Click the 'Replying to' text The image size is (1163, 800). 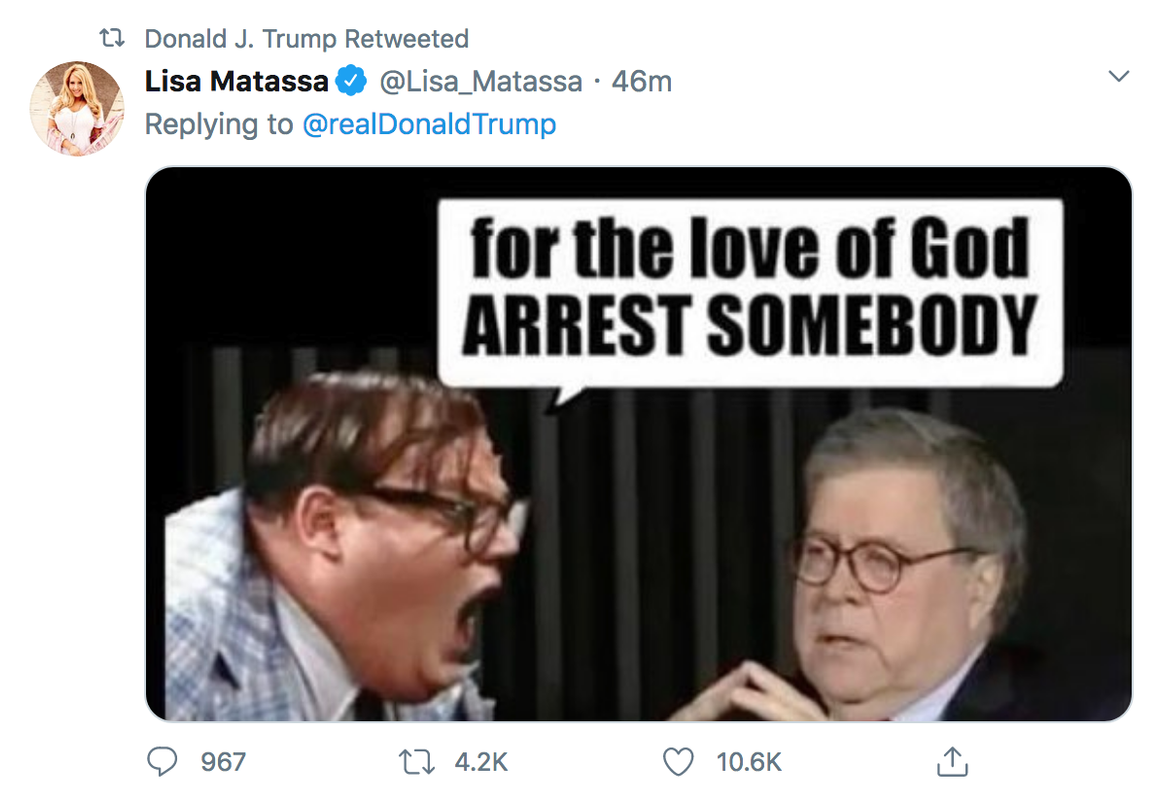(x=218, y=124)
